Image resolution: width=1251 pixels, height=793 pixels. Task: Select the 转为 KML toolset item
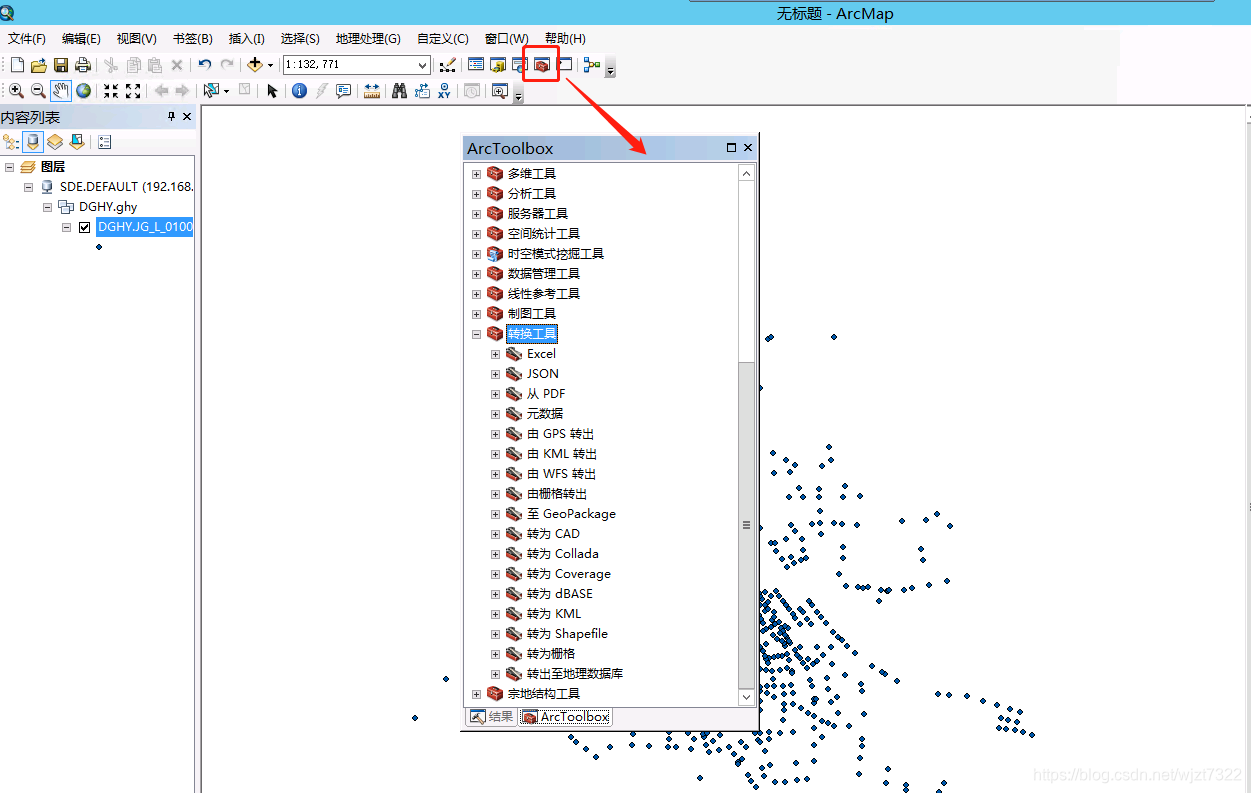(x=554, y=614)
